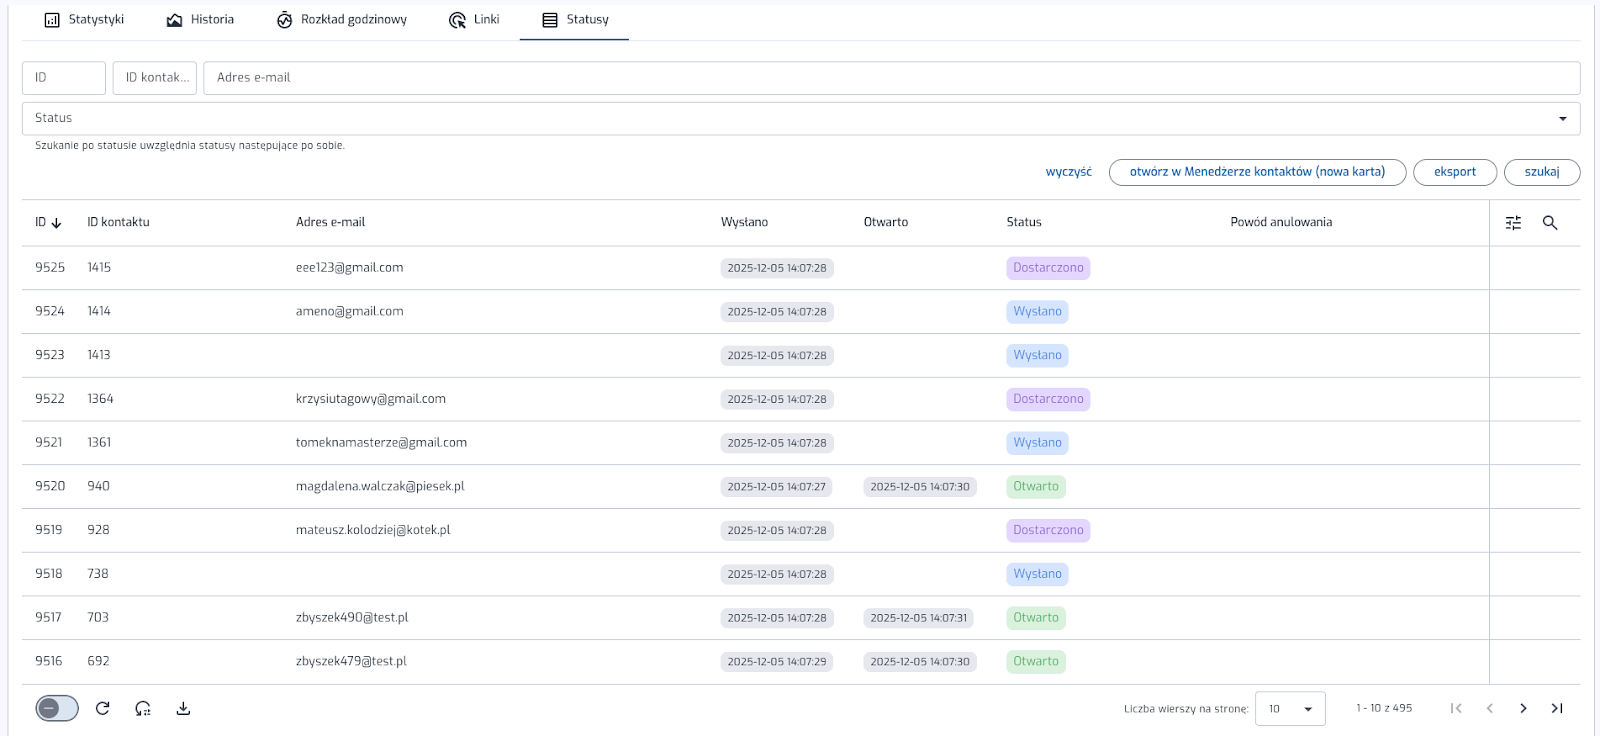Click otwórz w Menedżerze kontaktów button

pyautogui.click(x=1256, y=172)
